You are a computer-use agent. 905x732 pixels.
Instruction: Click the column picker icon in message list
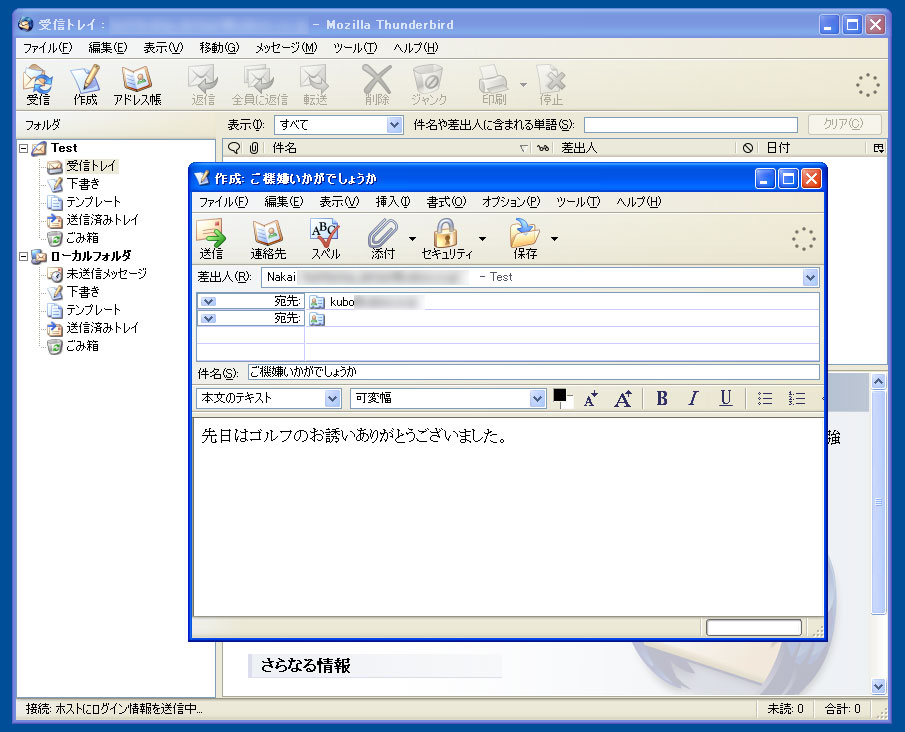click(878, 148)
